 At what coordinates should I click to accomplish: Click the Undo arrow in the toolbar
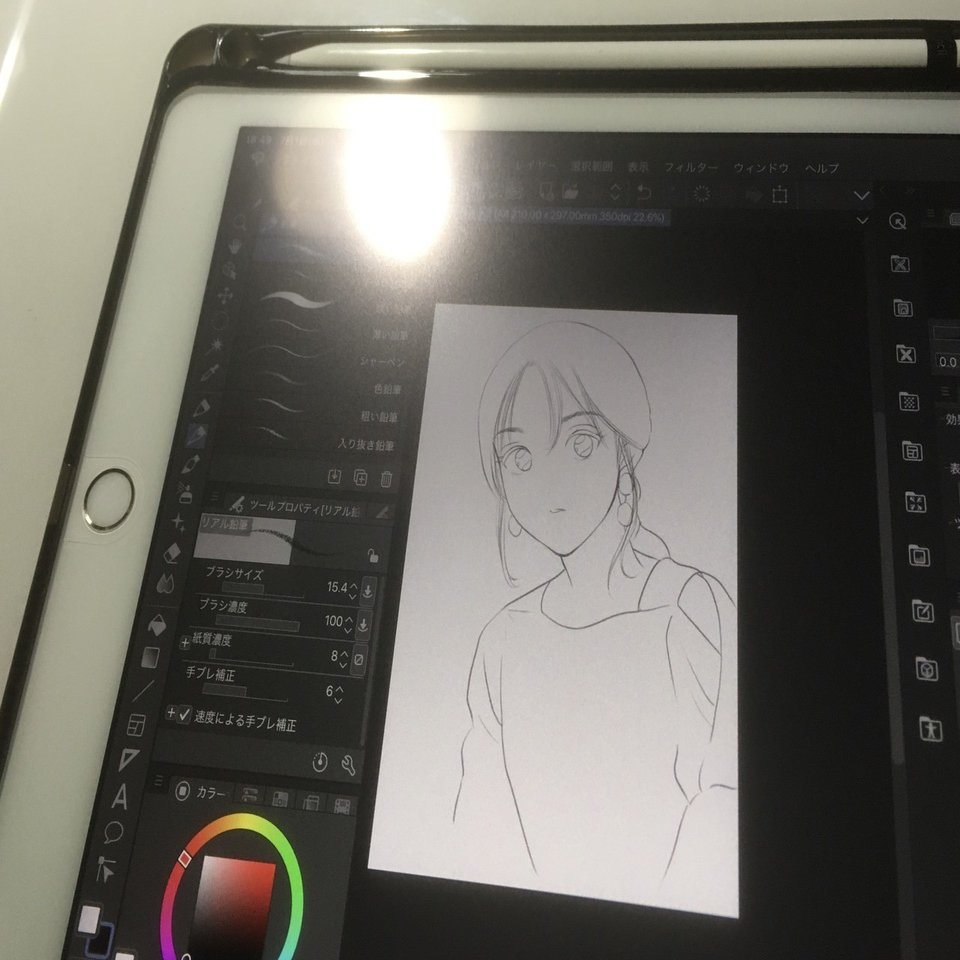click(x=644, y=193)
